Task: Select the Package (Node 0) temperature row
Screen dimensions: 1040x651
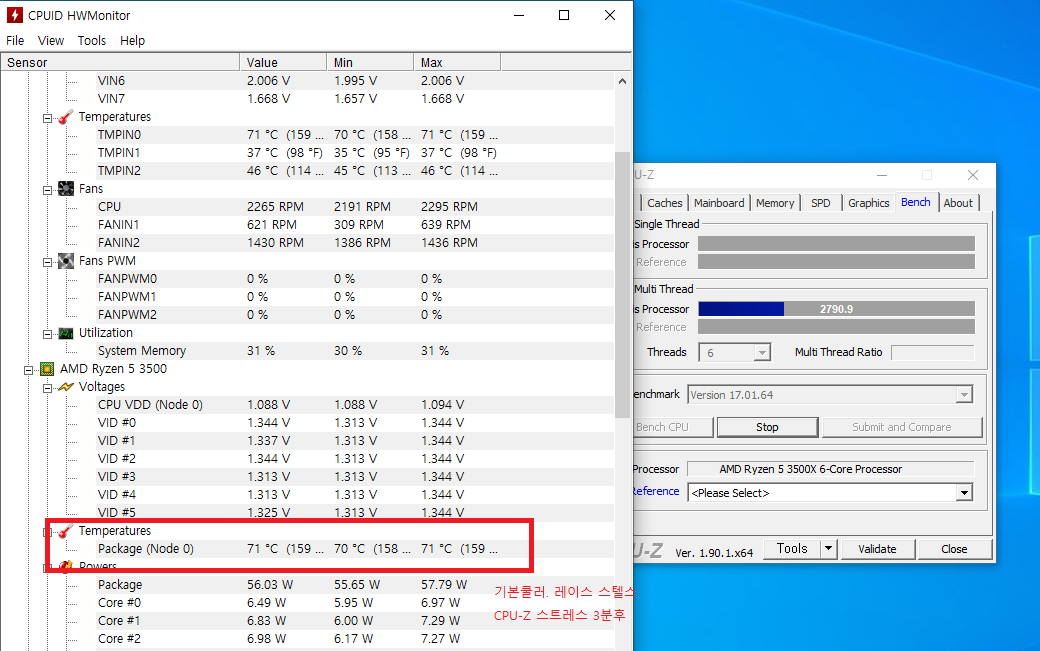Action: [355, 549]
